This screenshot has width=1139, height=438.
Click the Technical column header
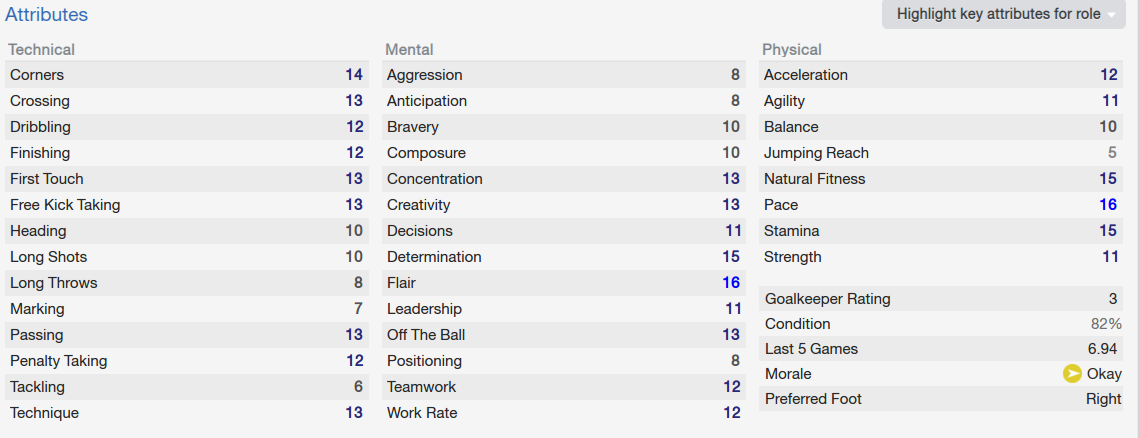point(41,49)
